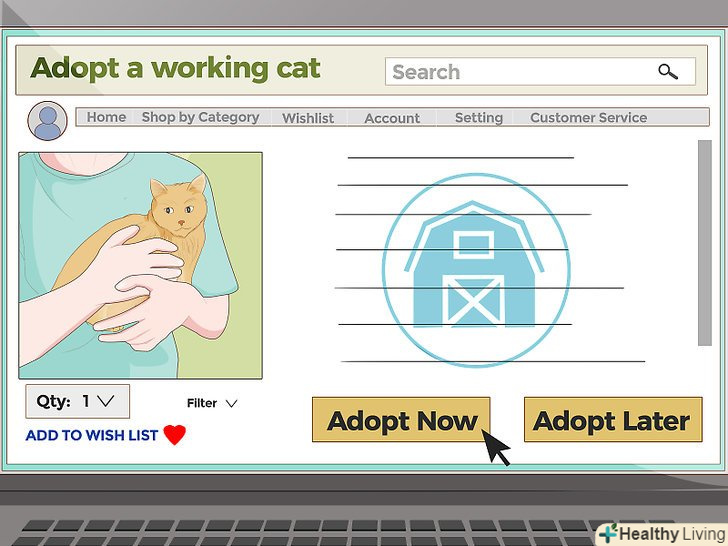Expand the Qty quantity dropdown
Image resolution: width=728 pixels, height=546 pixels.
tap(78, 401)
